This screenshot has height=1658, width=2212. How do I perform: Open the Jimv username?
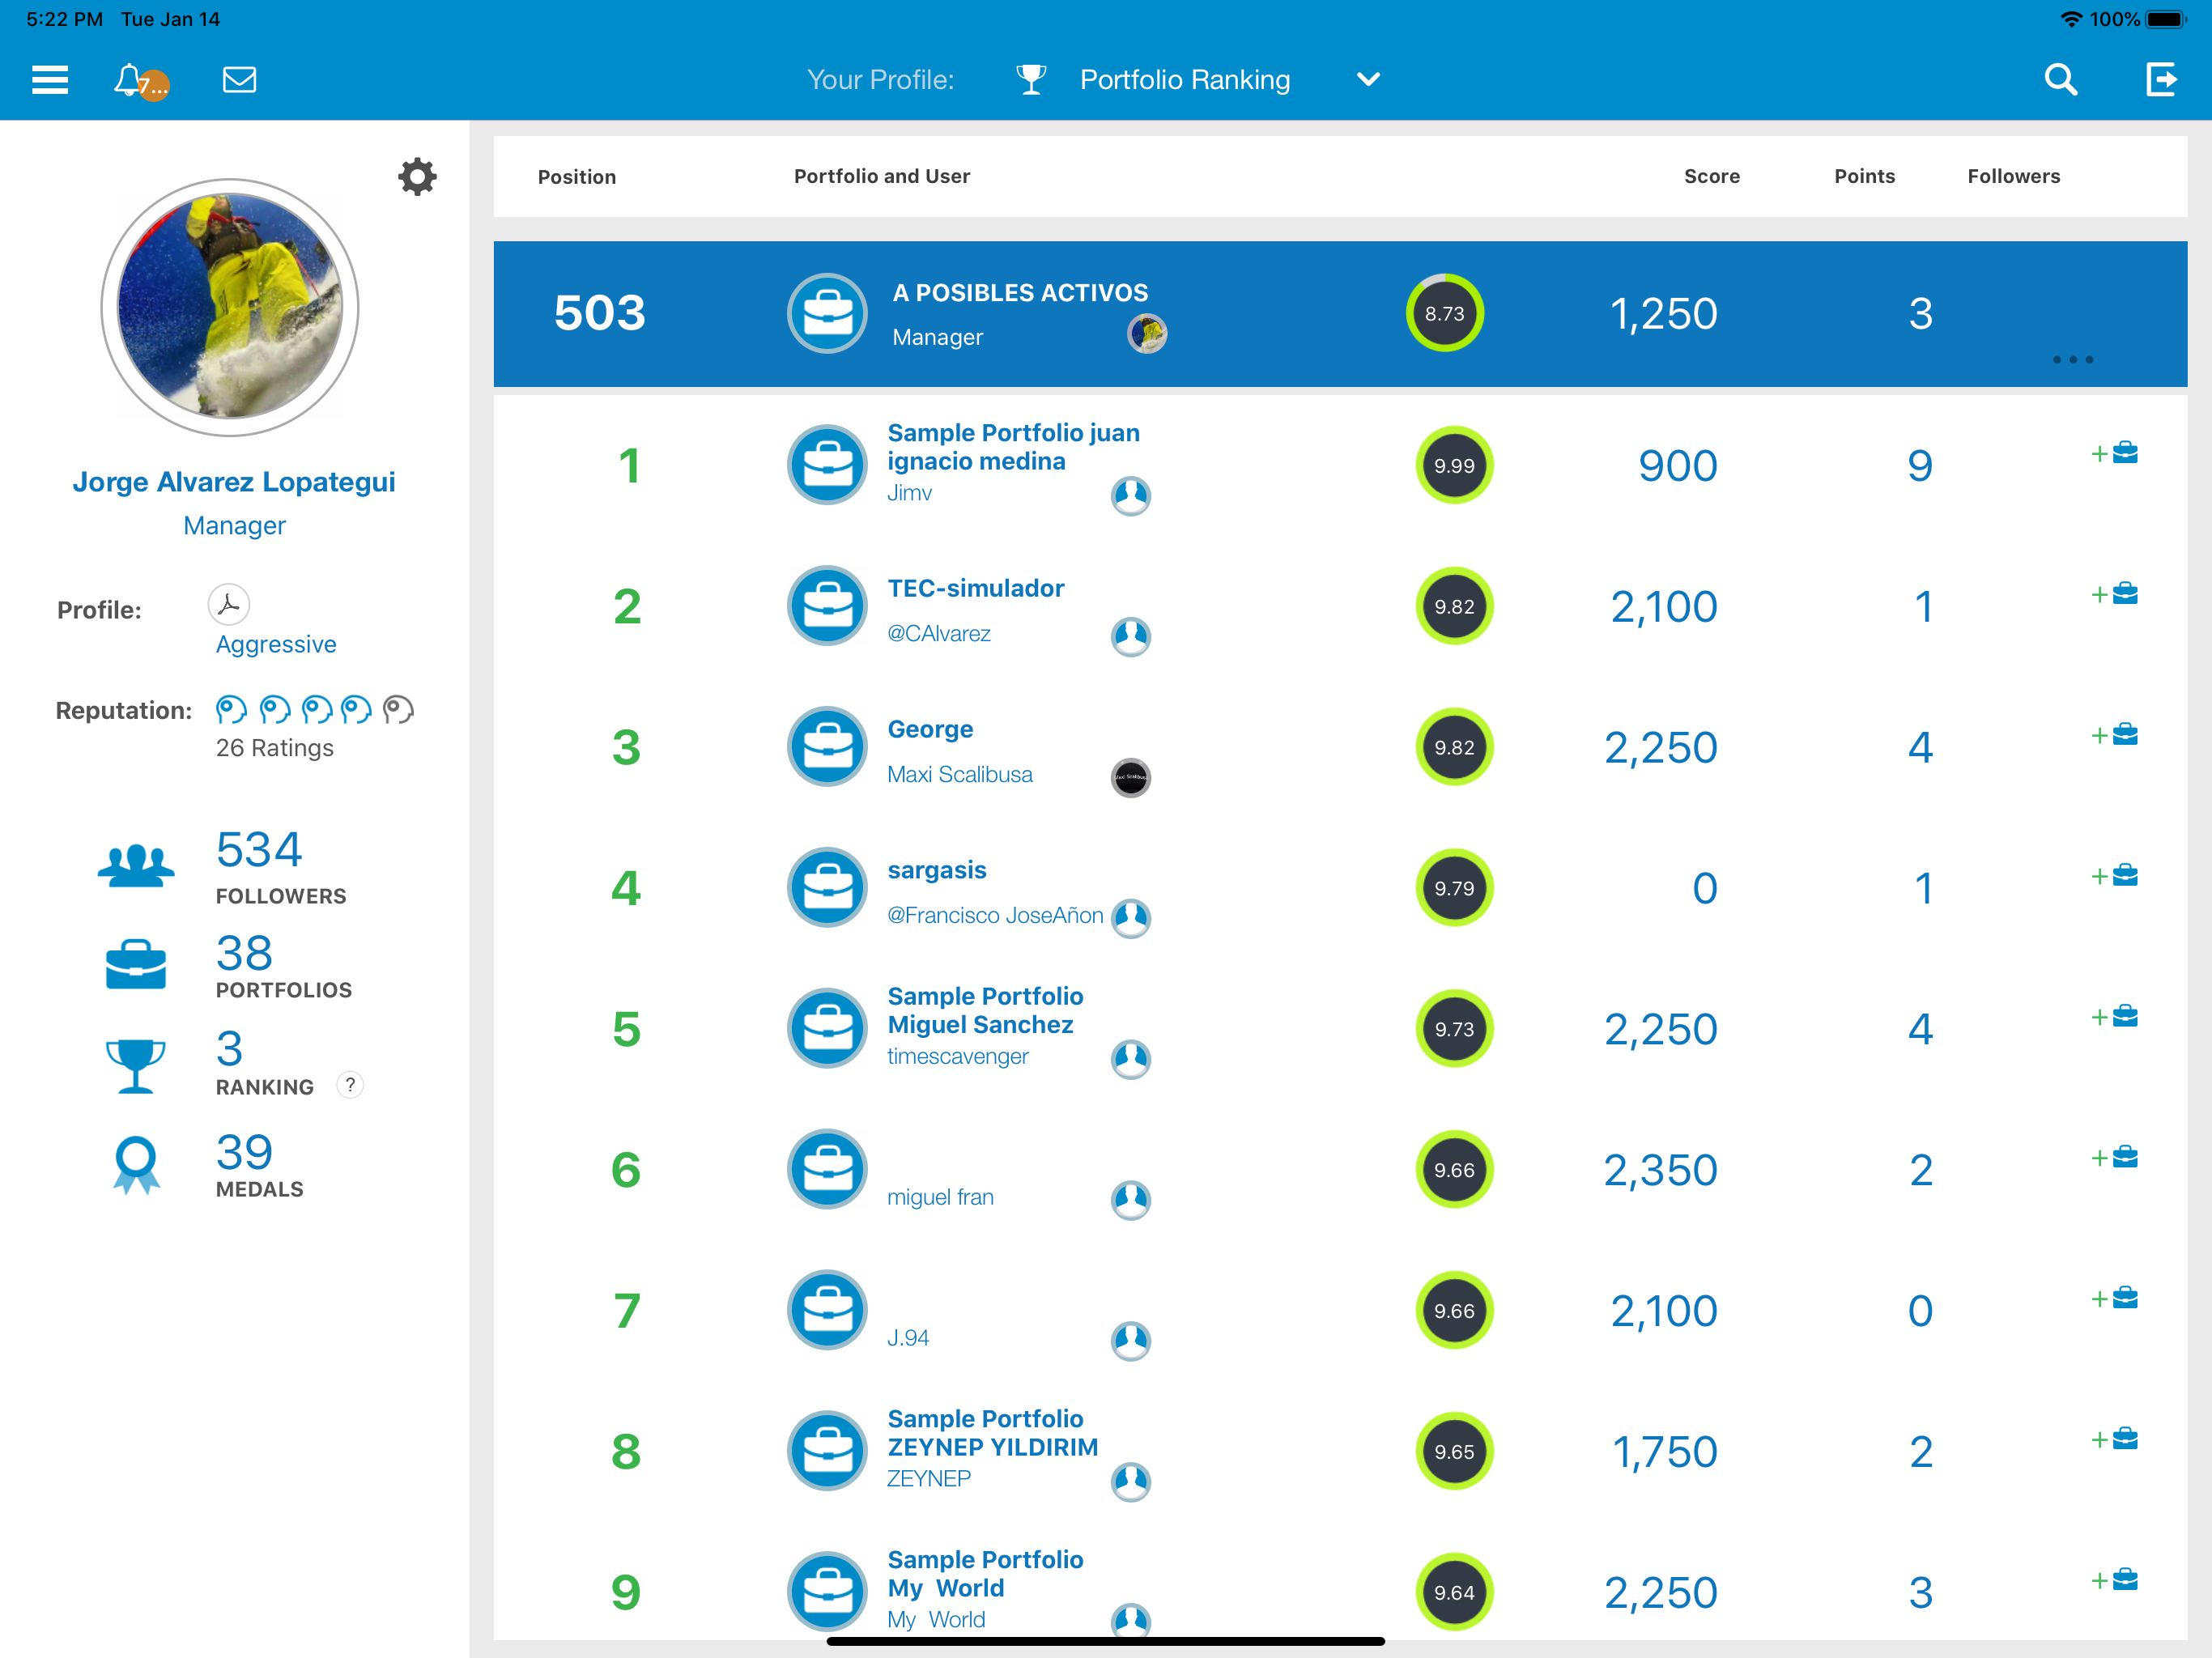click(x=909, y=493)
